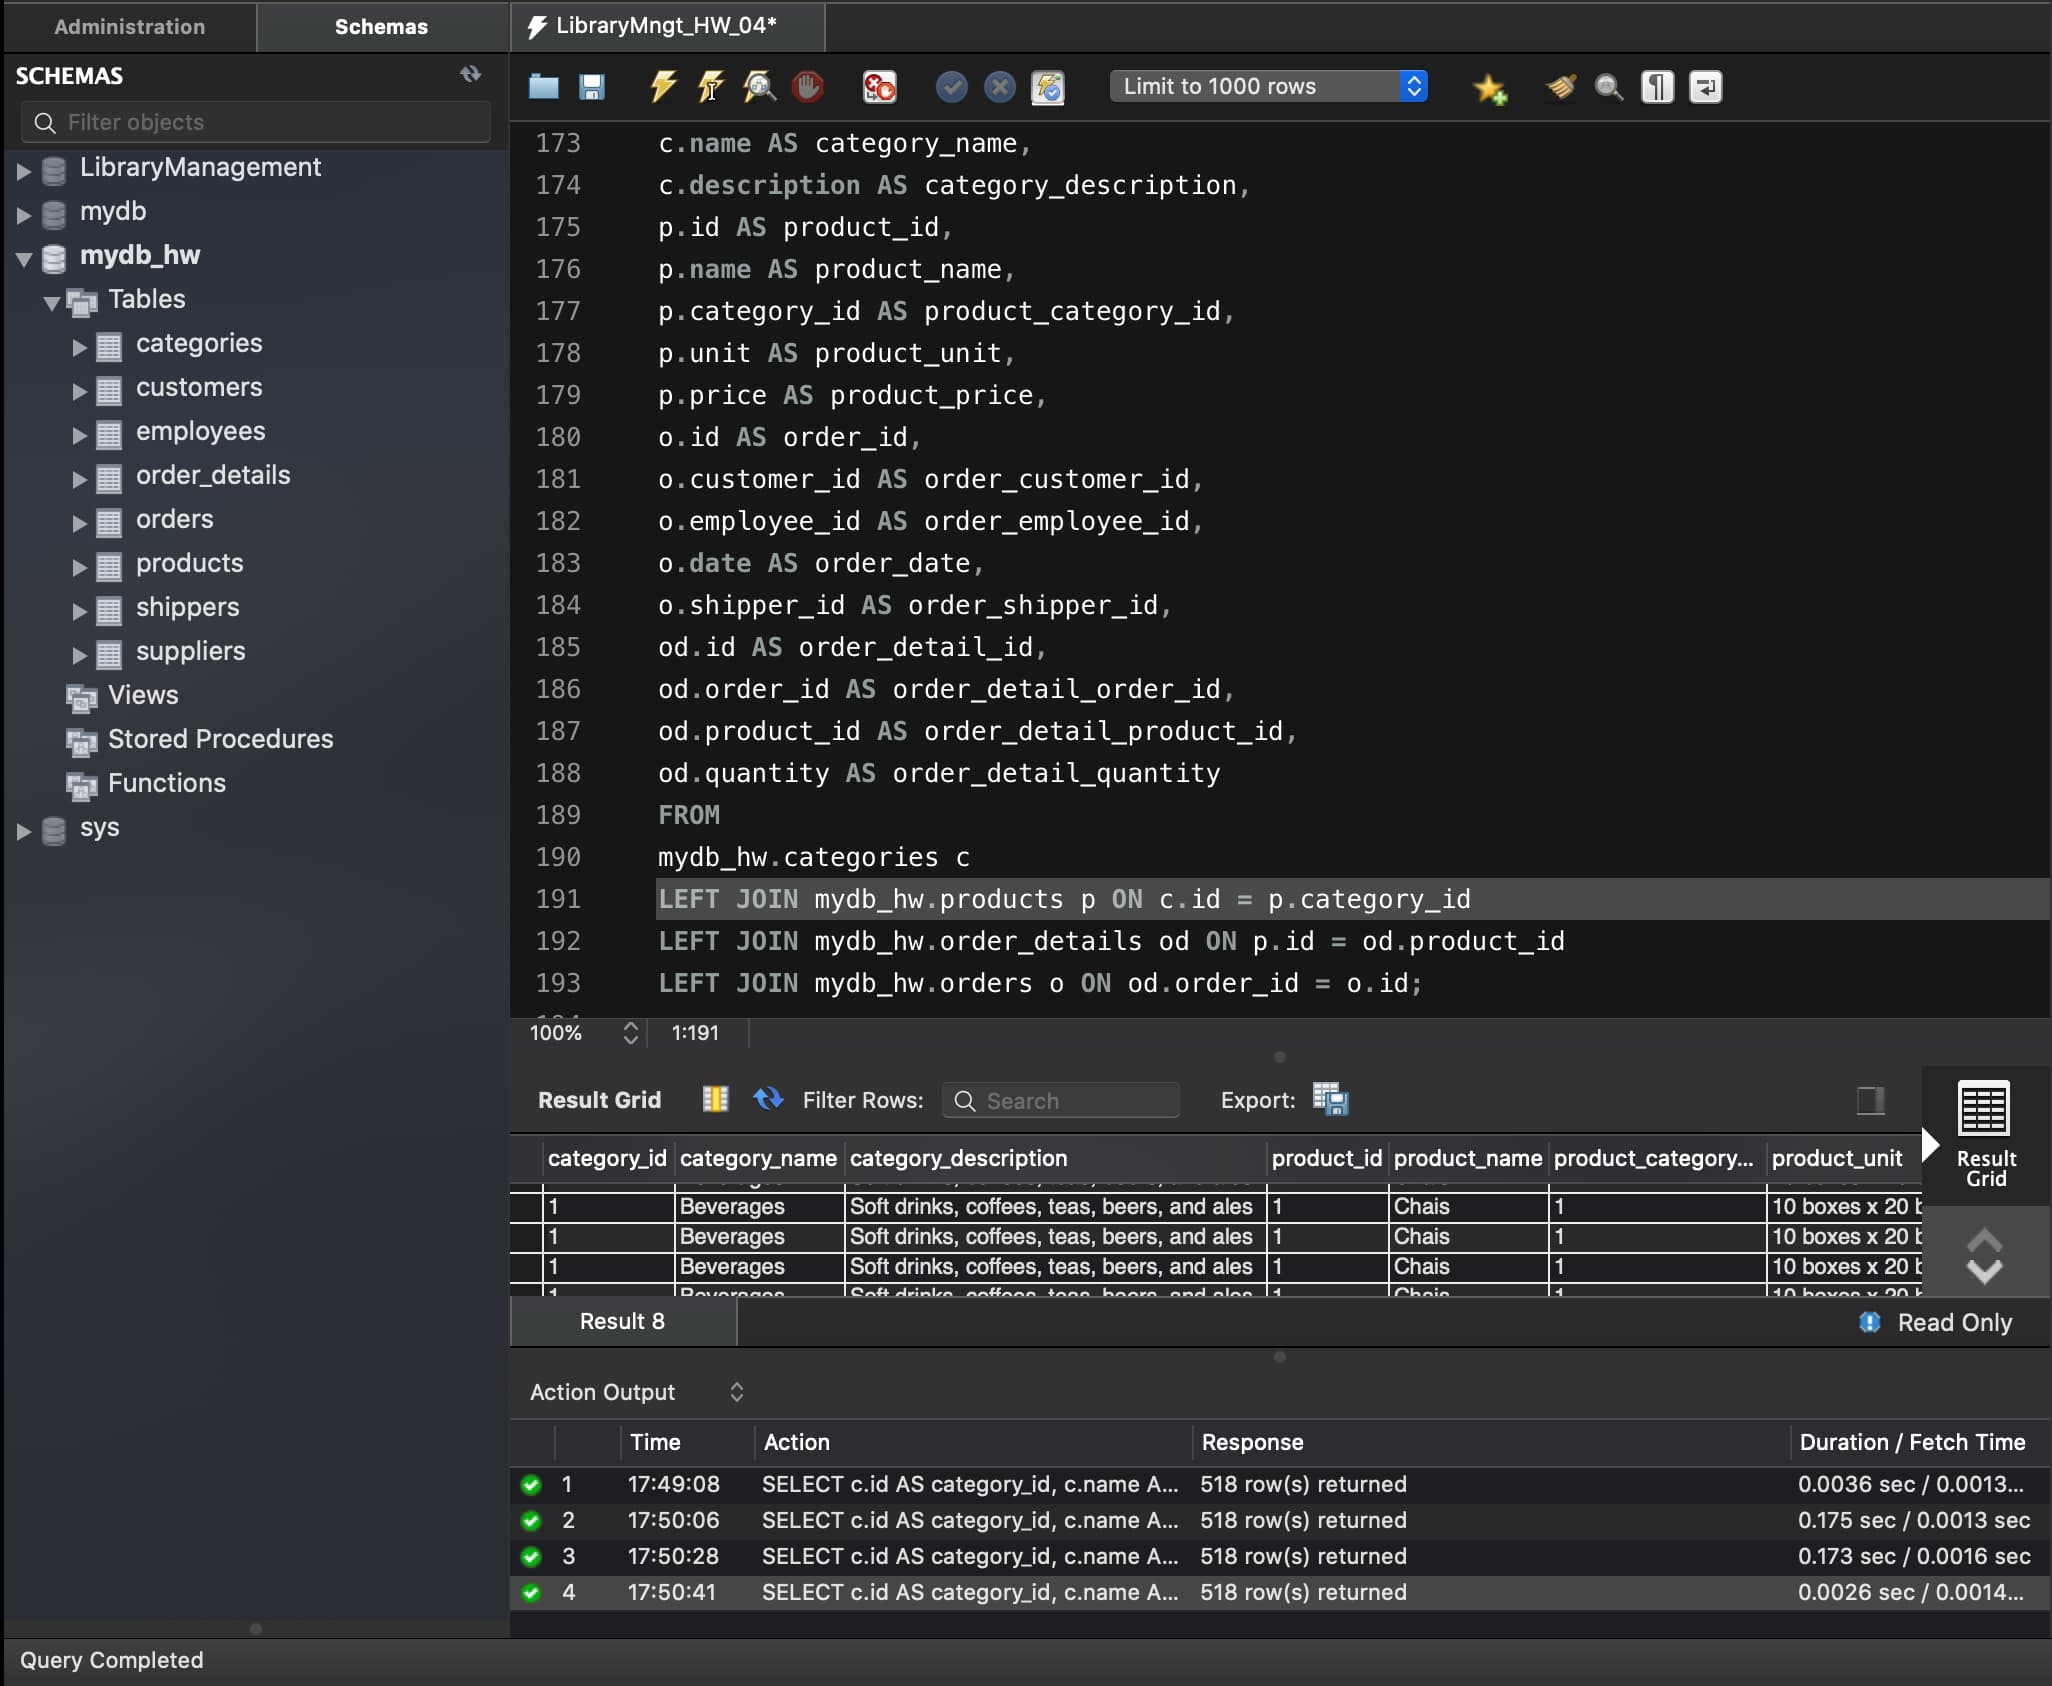2052x1686 pixels.
Task: Click the save script floppy disk icon
Action: coord(592,87)
